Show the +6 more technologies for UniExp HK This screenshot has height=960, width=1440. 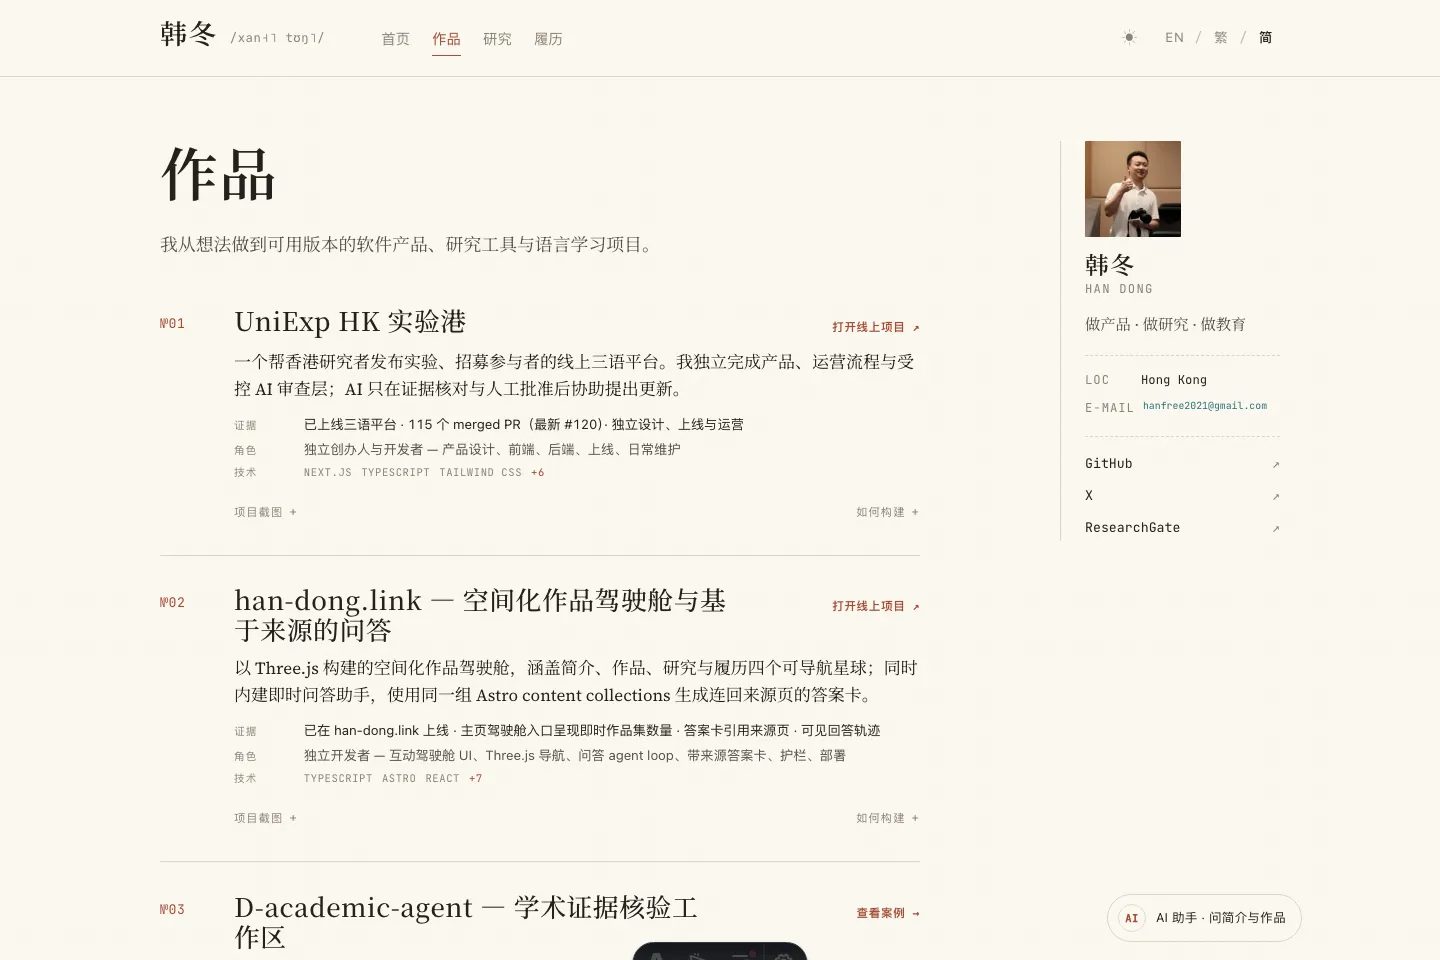[538, 472]
